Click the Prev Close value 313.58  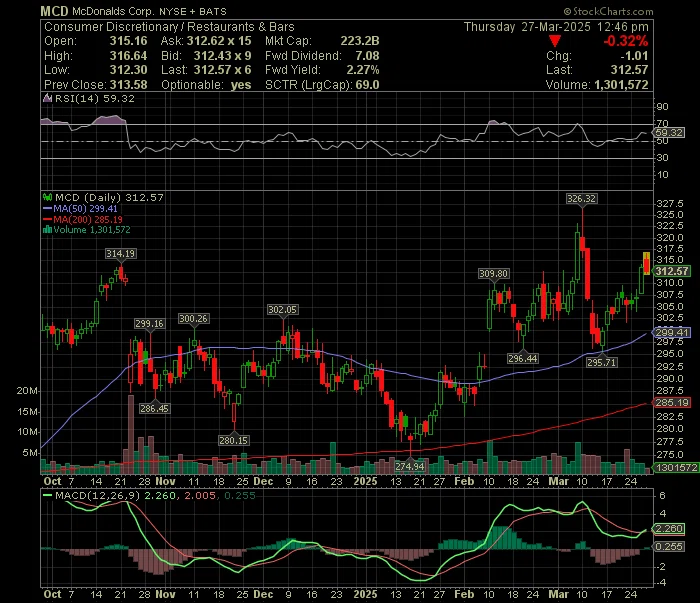129,85
